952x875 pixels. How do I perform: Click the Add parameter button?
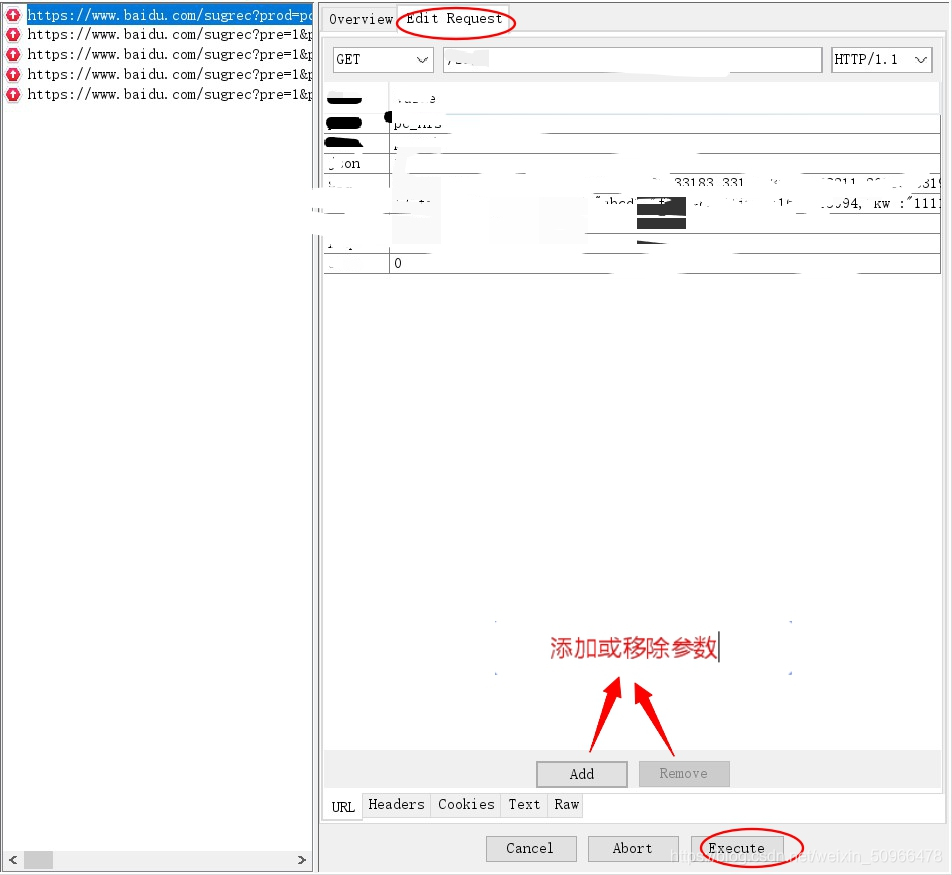582,774
